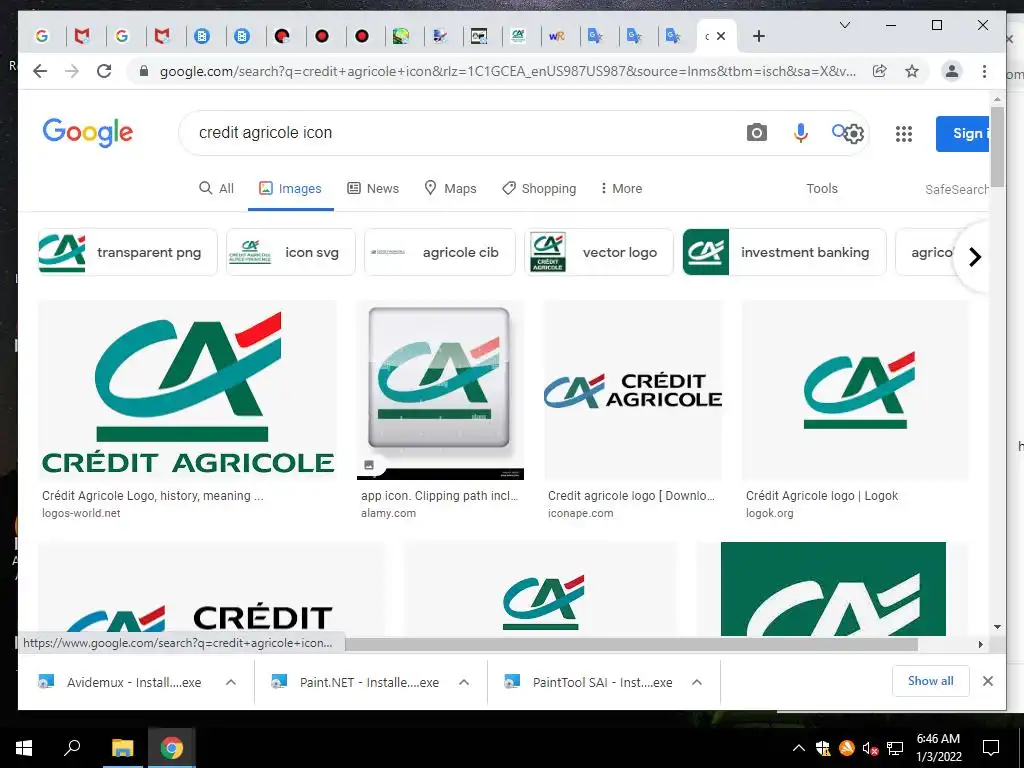Open the tab search chevron

pyautogui.click(x=844, y=25)
